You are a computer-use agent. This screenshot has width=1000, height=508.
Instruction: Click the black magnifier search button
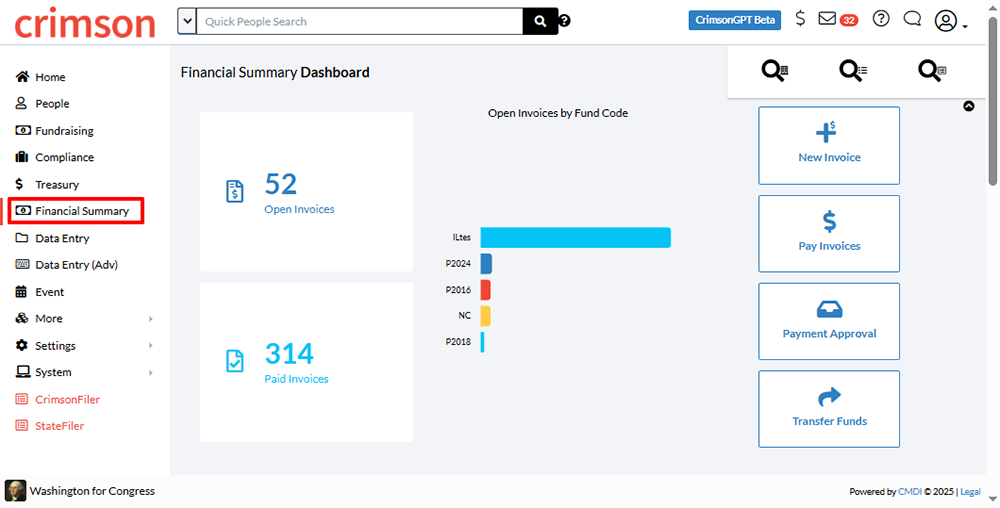tap(540, 21)
